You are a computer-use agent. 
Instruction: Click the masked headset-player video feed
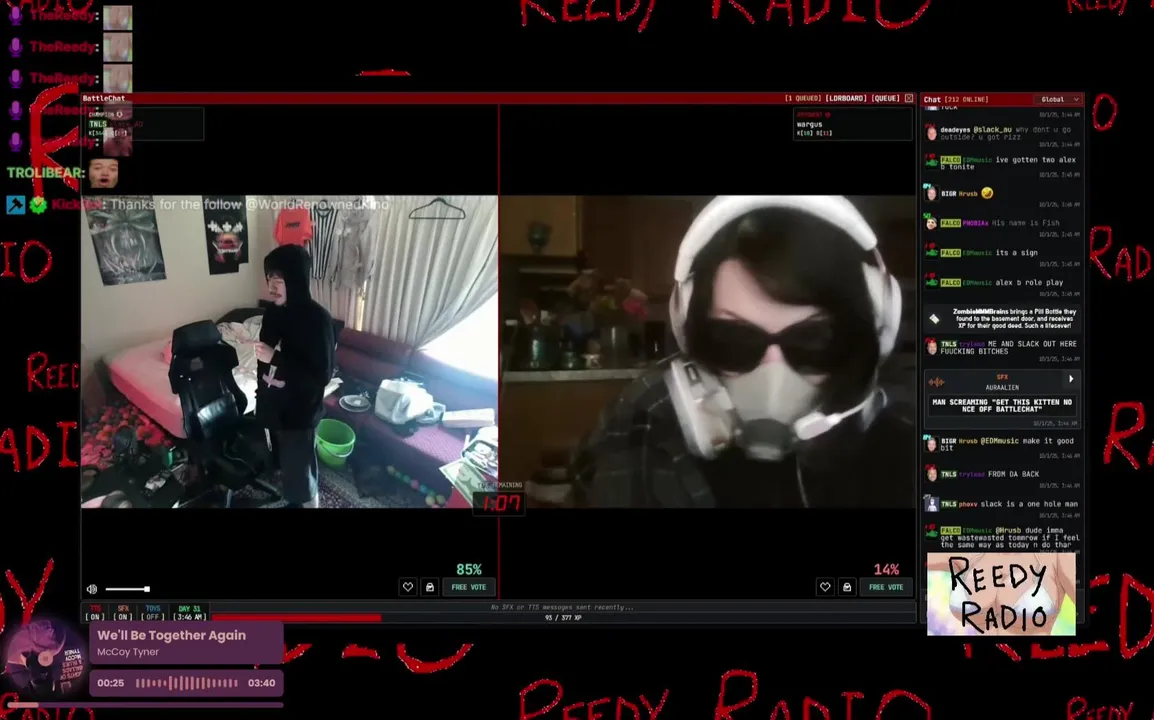(708, 351)
